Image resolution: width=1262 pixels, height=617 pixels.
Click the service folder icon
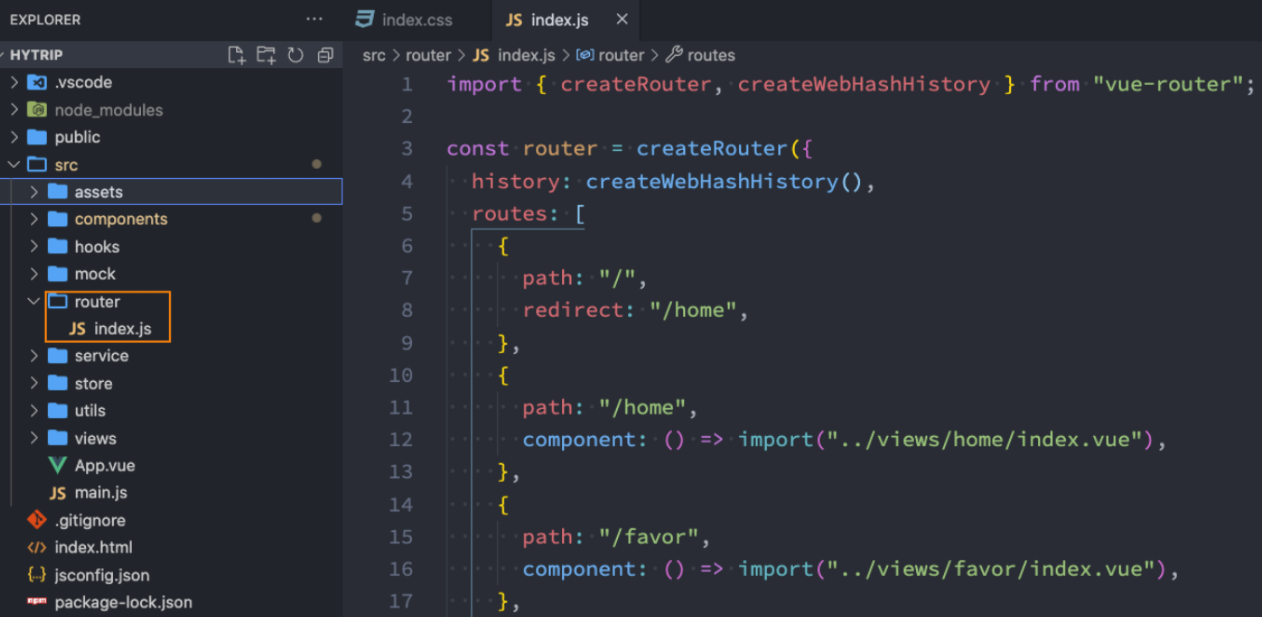57,356
